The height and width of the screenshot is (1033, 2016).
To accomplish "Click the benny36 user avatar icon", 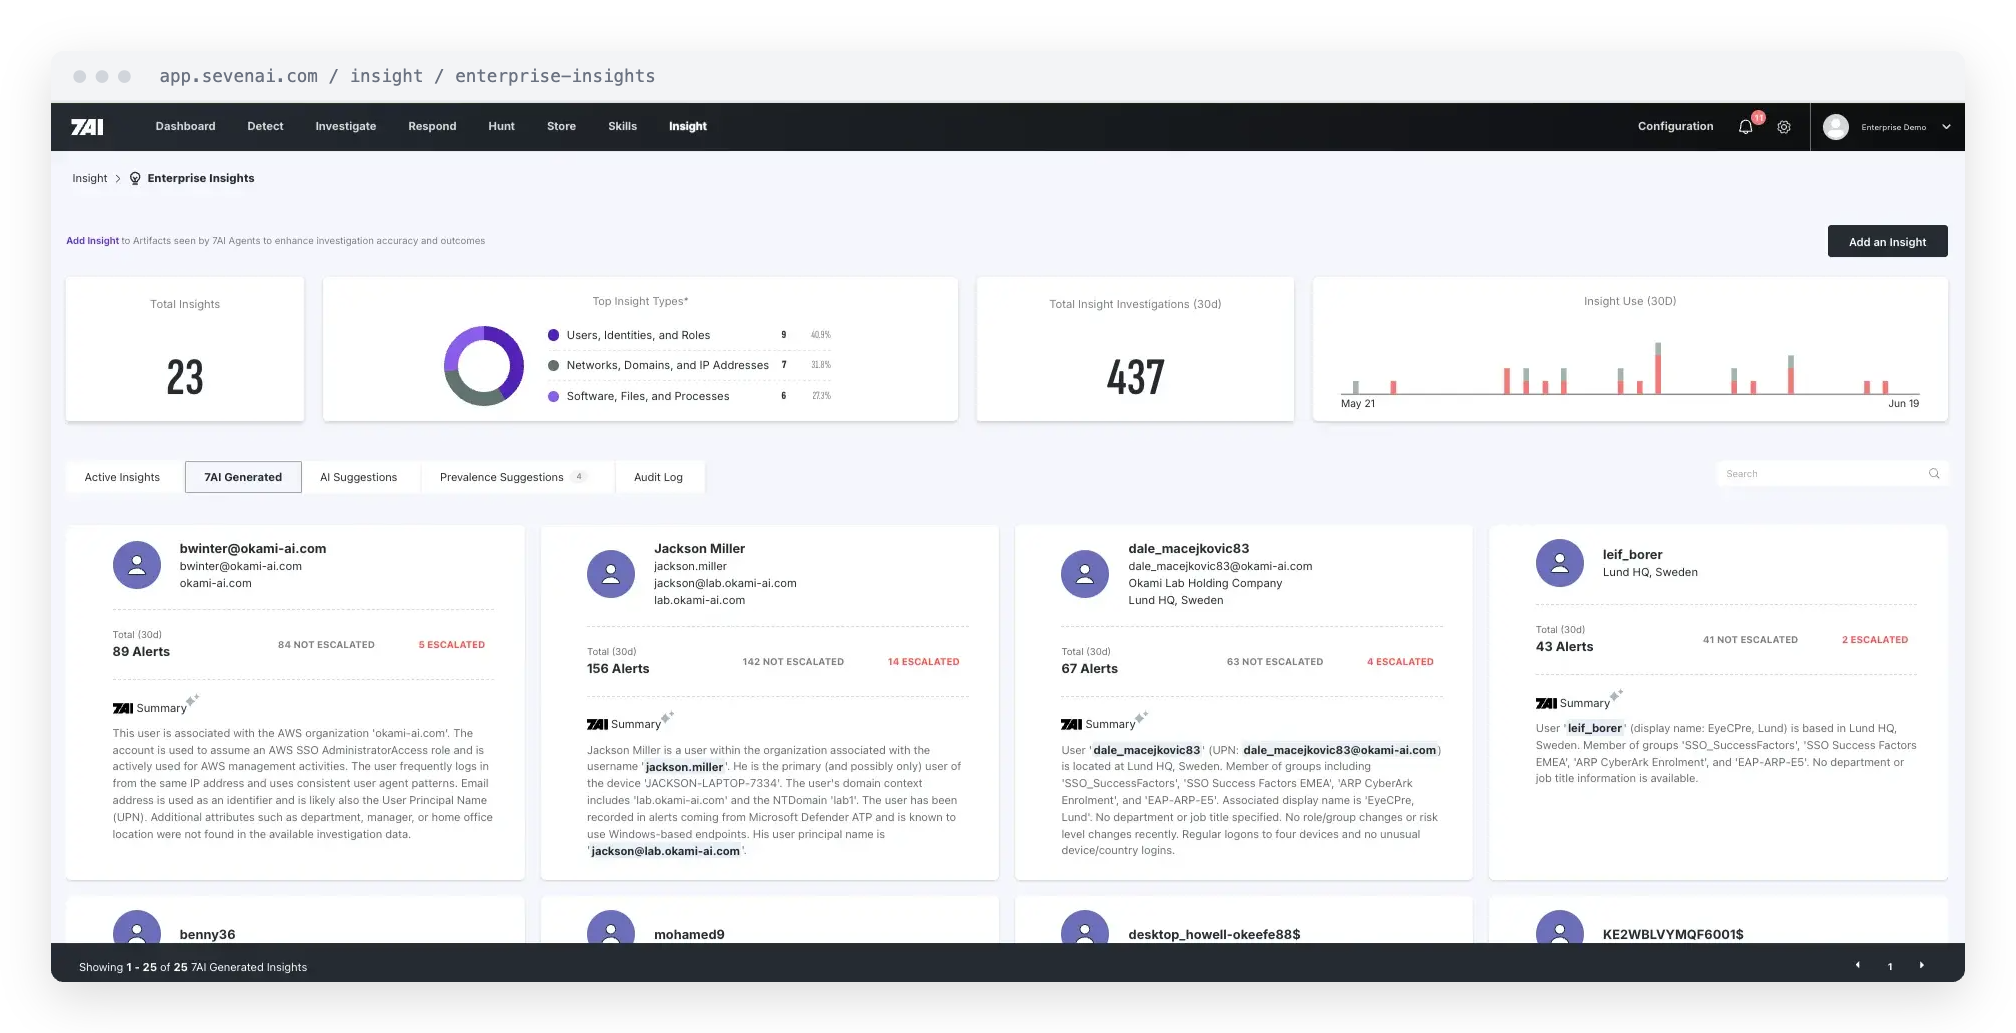I will coord(137,927).
